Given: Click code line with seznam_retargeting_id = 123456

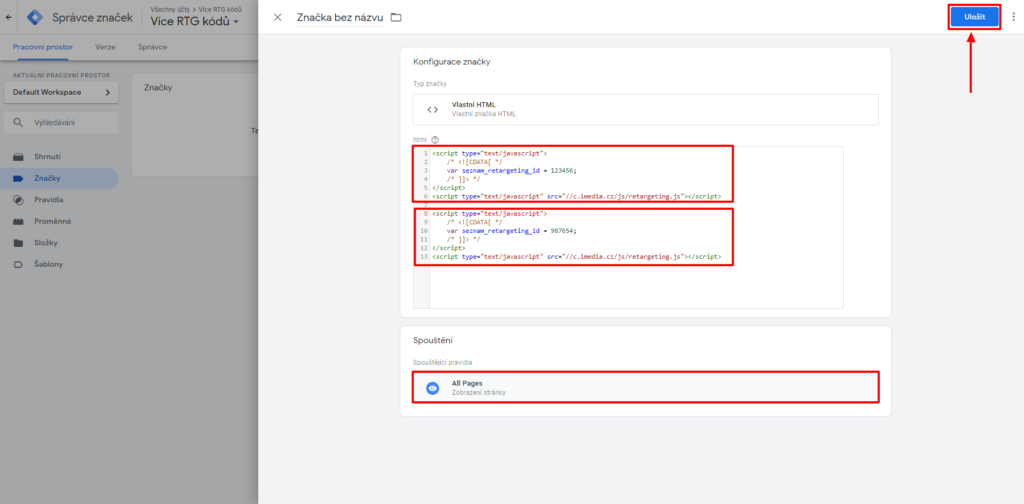Looking at the screenshot, I should [512, 170].
